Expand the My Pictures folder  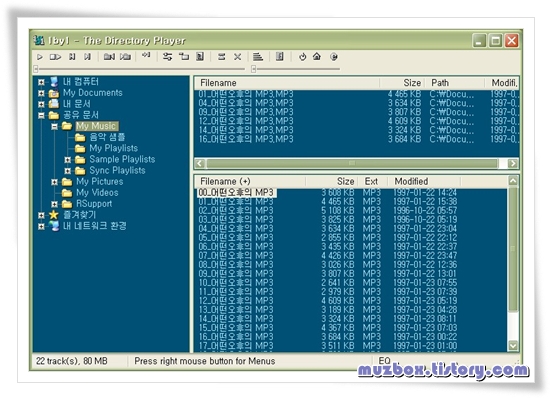pyautogui.click(x=54, y=182)
